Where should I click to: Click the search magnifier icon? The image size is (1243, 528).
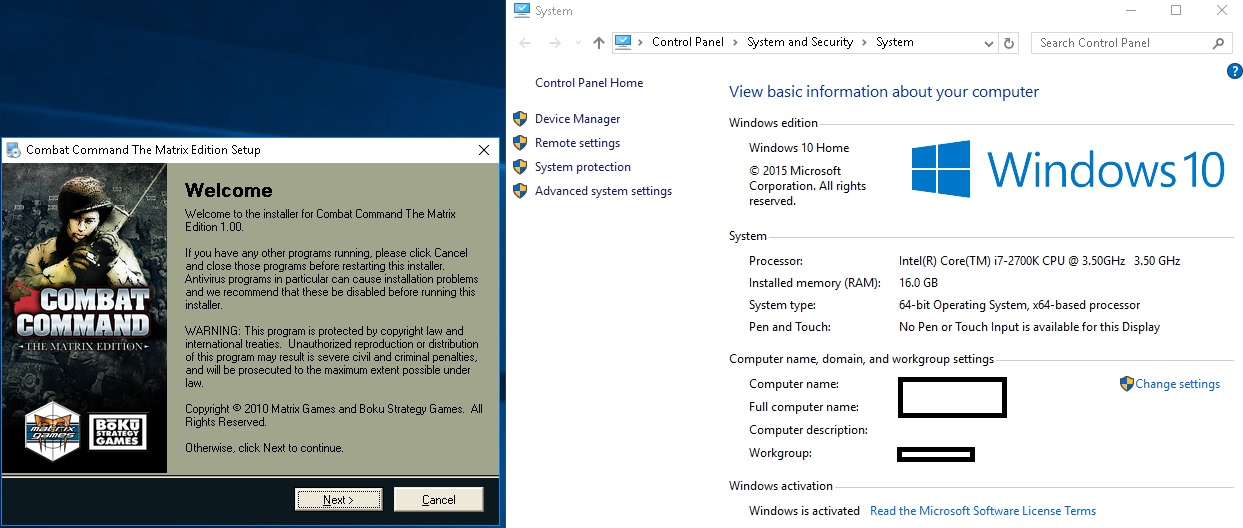(1218, 43)
